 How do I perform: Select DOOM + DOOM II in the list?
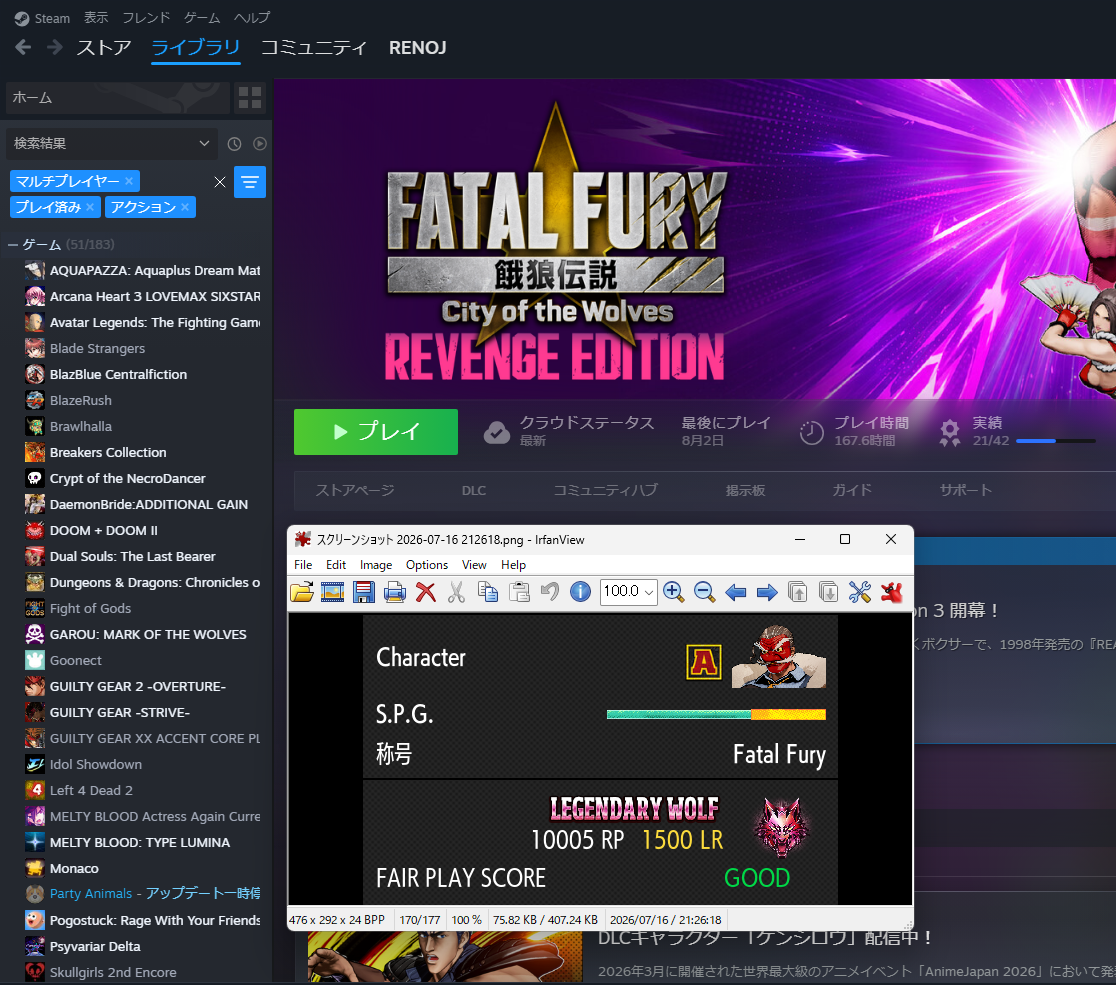click(x=104, y=530)
